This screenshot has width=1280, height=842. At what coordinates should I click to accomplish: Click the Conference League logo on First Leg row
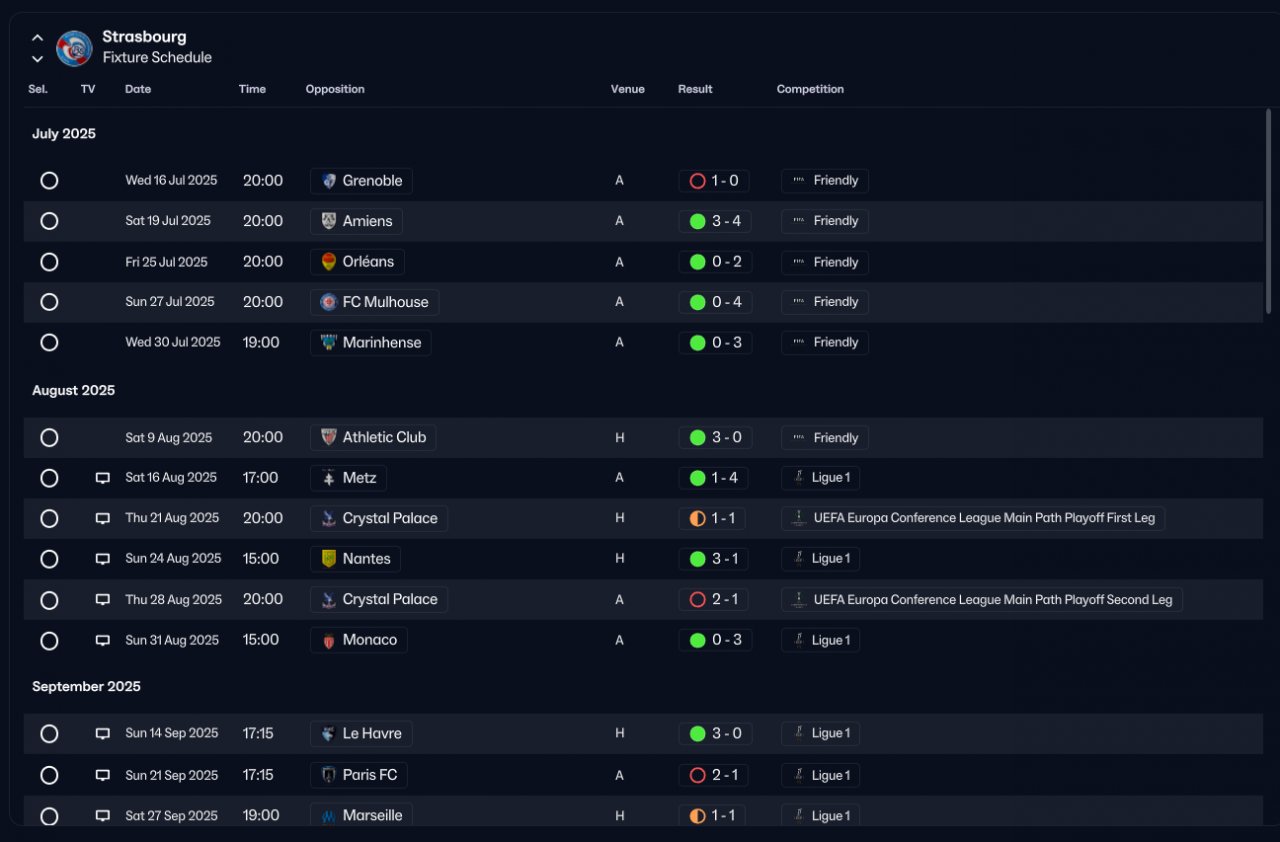point(798,518)
